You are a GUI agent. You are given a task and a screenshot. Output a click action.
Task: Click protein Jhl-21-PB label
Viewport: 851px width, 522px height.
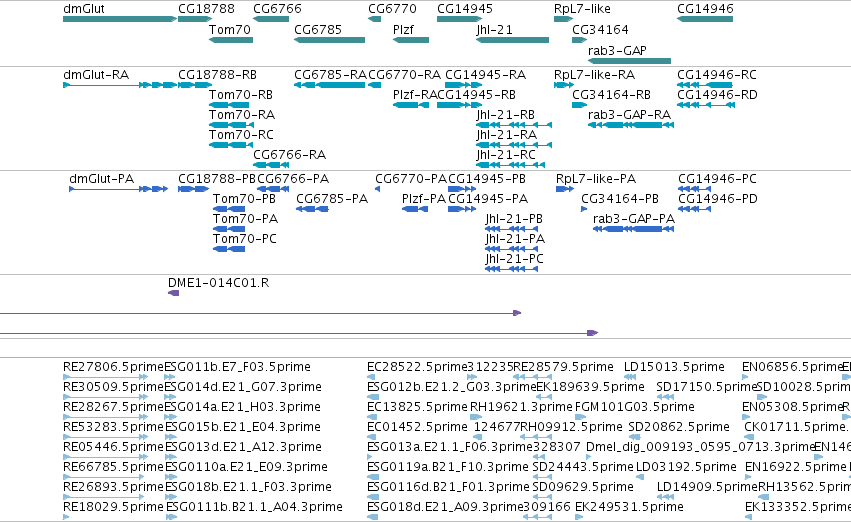tap(514, 219)
